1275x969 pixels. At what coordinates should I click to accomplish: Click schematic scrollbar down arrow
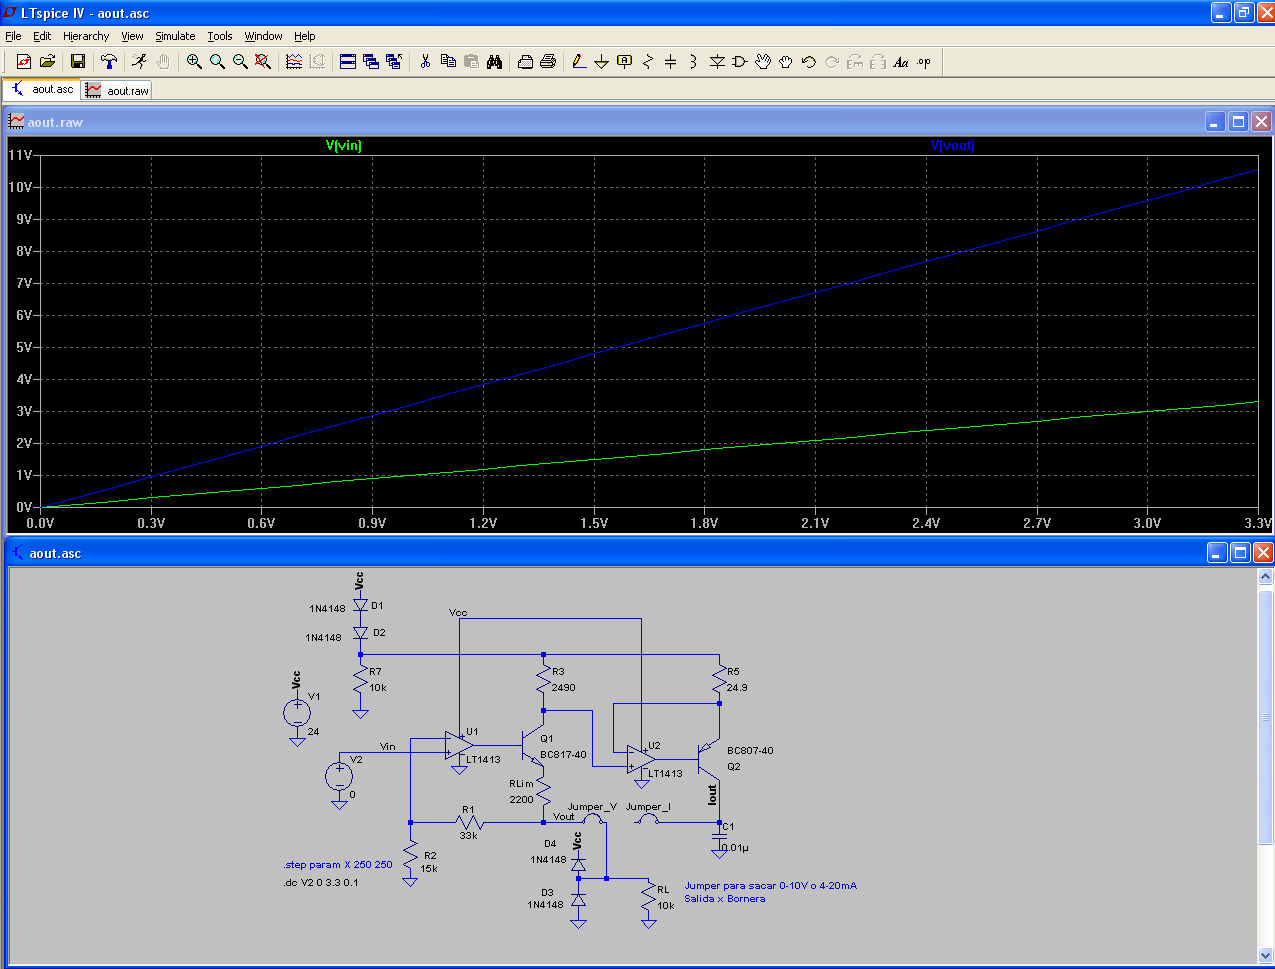pyautogui.click(x=1265, y=956)
